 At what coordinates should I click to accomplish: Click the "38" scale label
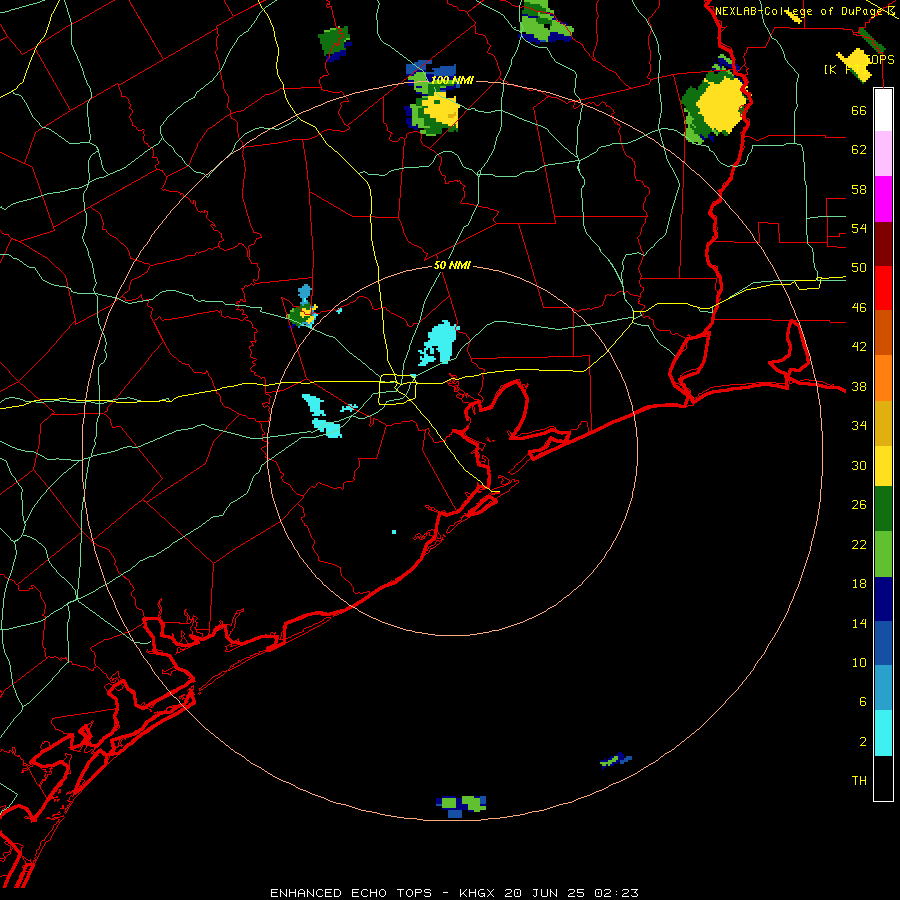click(x=859, y=386)
